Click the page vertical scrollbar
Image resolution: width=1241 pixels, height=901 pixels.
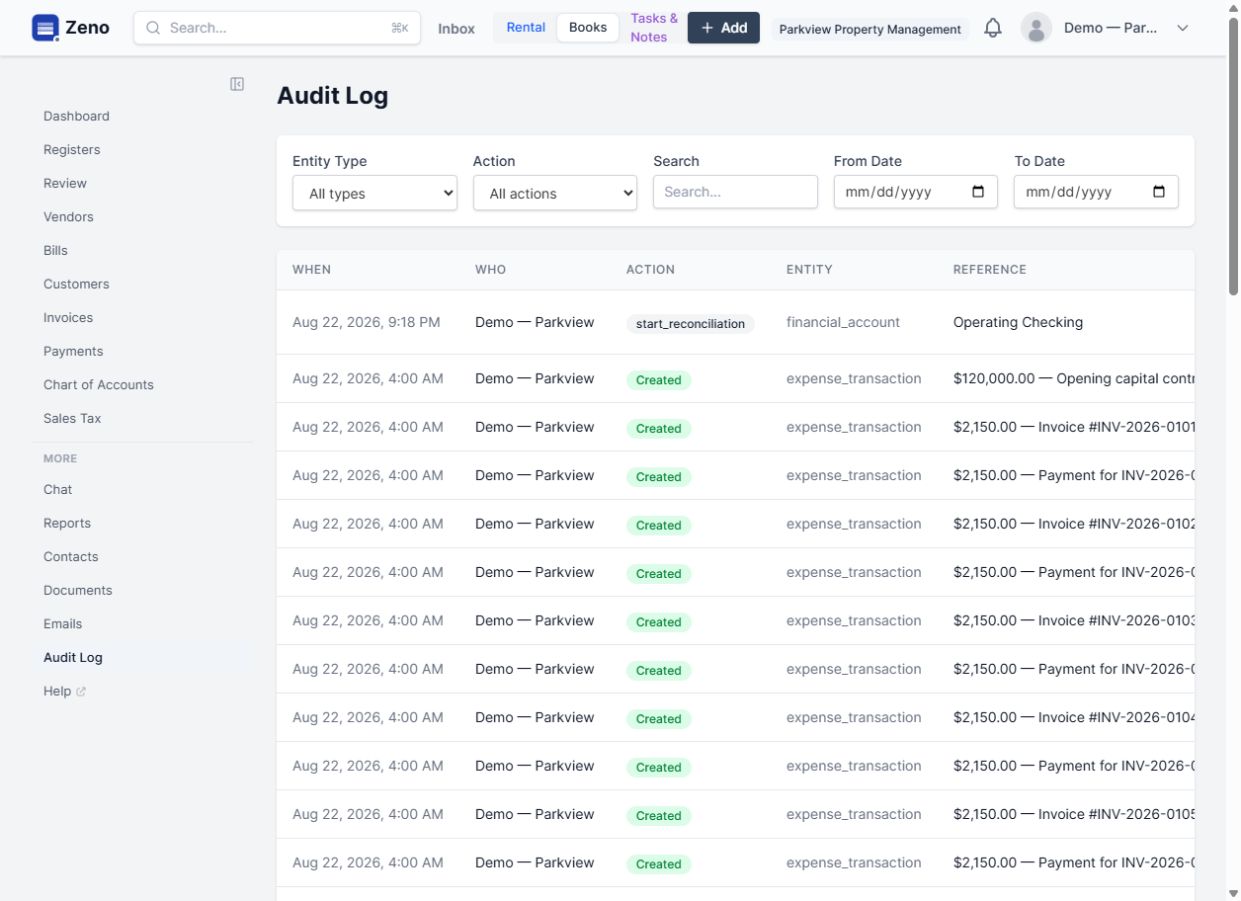click(x=1233, y=450)
